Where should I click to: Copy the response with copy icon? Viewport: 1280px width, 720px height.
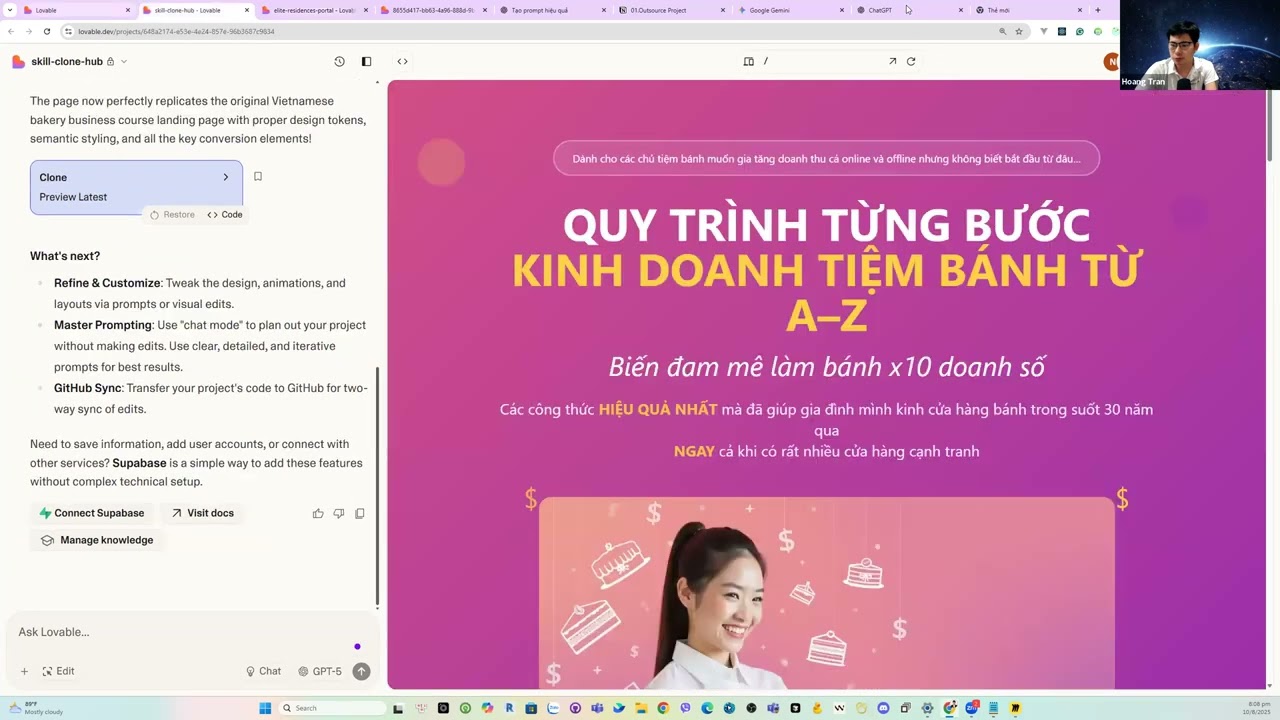(x=360, y=513)
